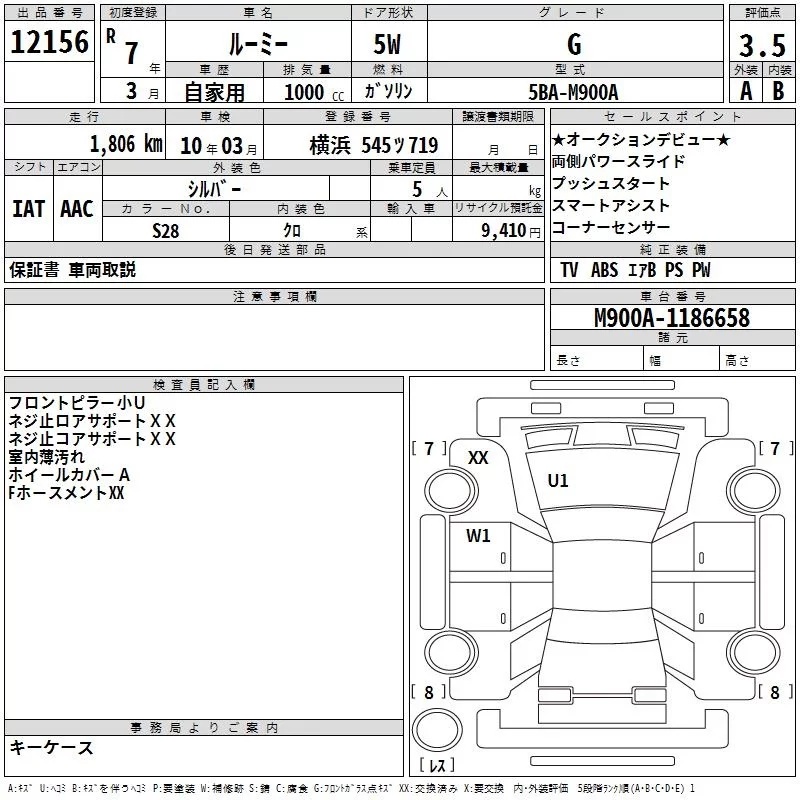The width and height of the screenshot is (800, 800).
Task: Click inspector note フロントピラー小U
Action: point(77,403)
